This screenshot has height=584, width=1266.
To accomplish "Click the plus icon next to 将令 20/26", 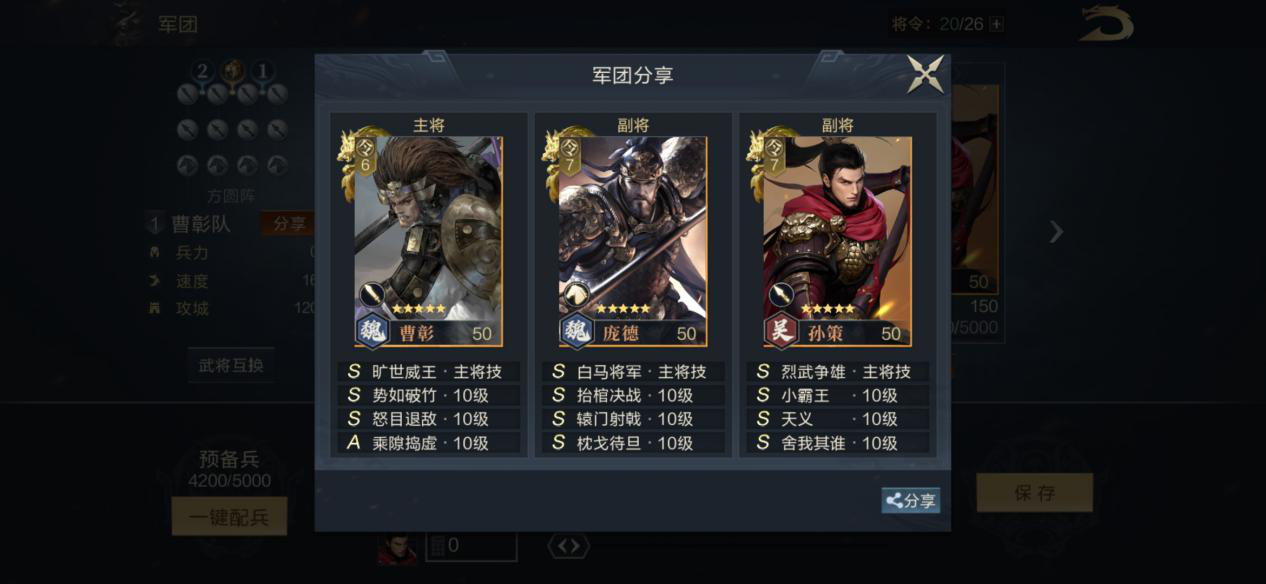I will [996, 24].
